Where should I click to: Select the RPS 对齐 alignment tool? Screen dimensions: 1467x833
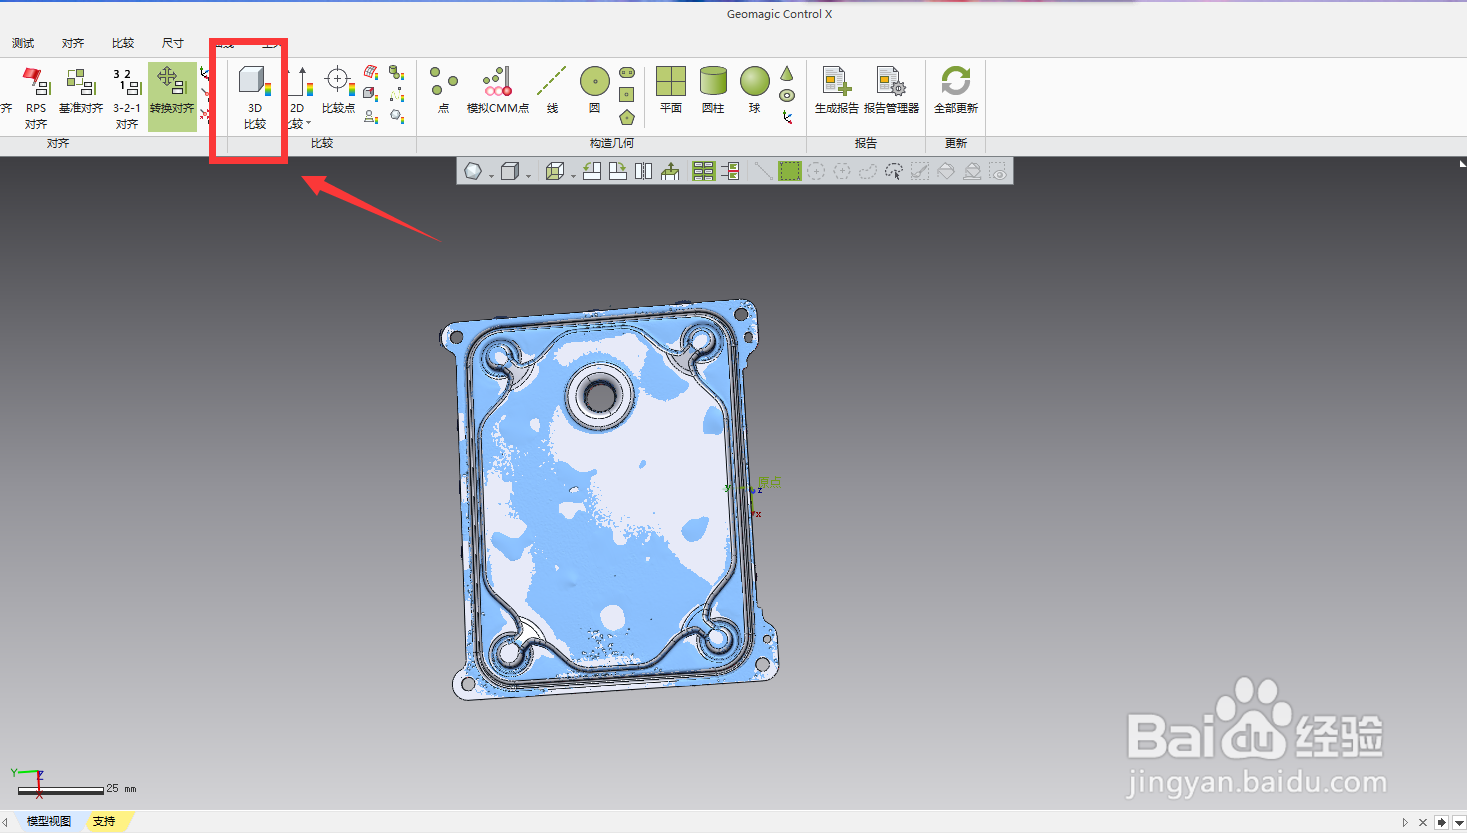[36, 98]
